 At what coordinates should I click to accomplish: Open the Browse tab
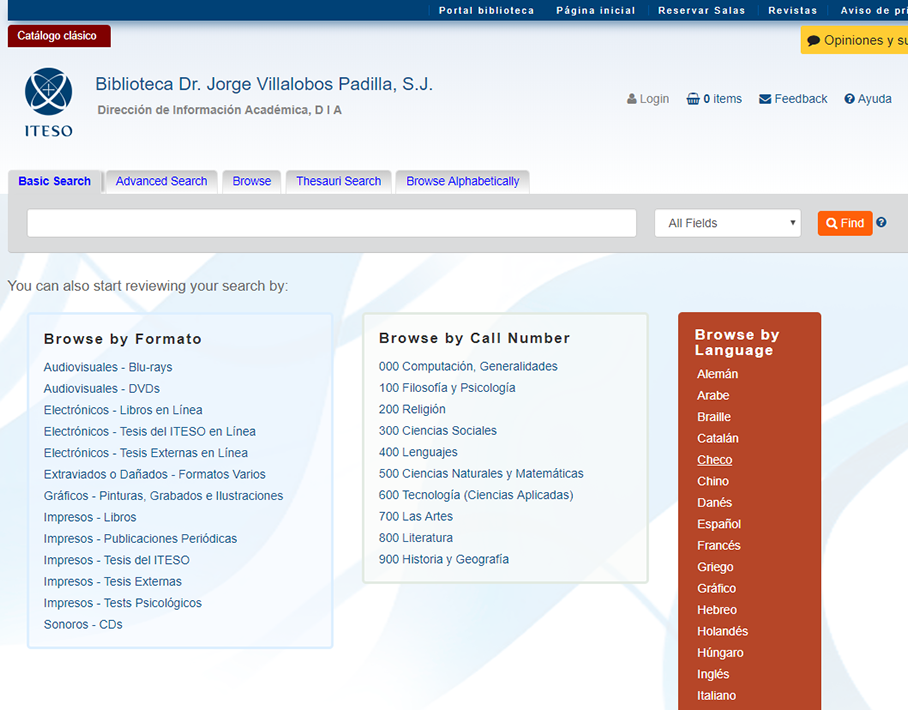pyautogui.click(x=252, y=181)
